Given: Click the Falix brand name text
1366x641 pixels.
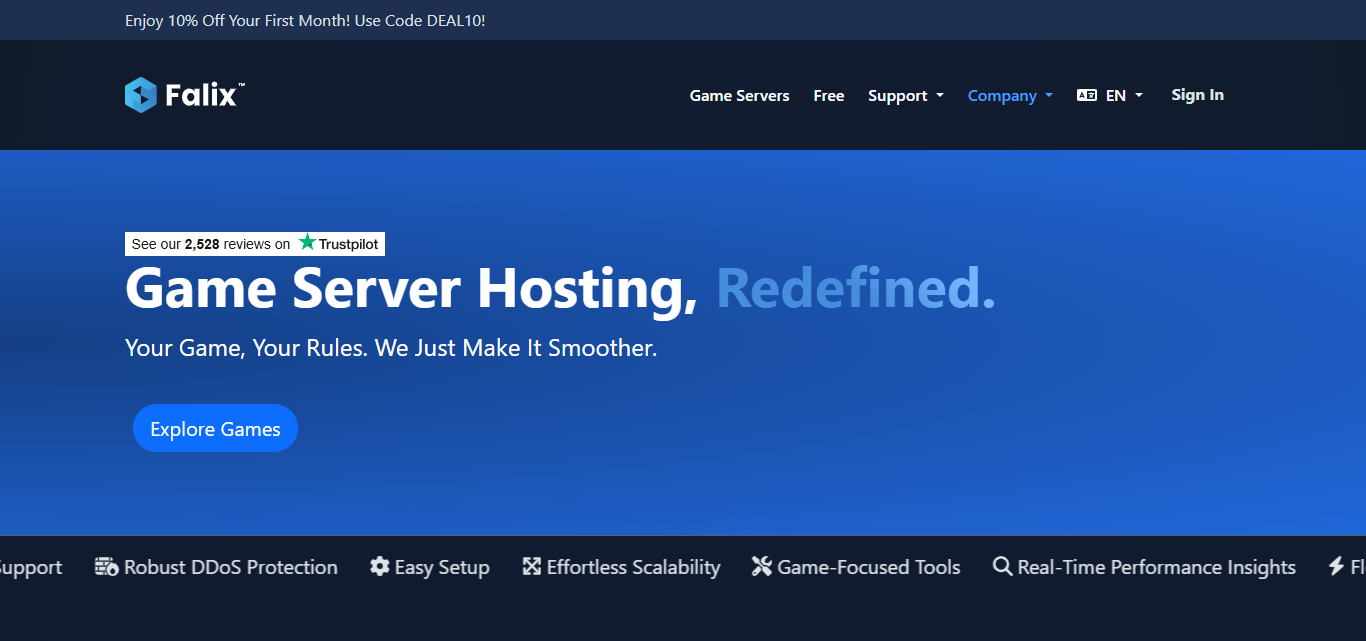Looking at the screenshot, I should [204, 96].
